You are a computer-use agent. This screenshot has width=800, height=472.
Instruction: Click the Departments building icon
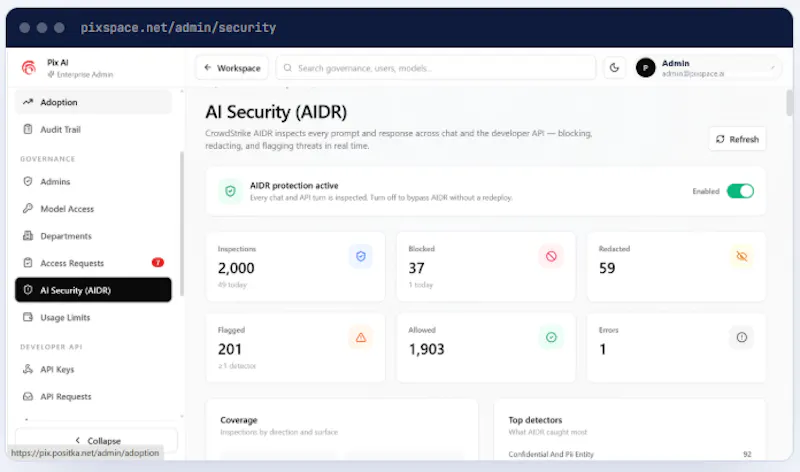click(x=28, y=235)
